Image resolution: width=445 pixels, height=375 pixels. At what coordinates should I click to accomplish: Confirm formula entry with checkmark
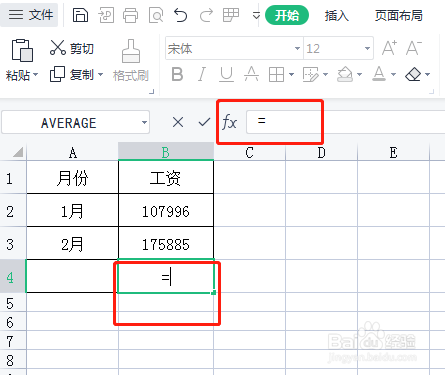click(204, 122)
